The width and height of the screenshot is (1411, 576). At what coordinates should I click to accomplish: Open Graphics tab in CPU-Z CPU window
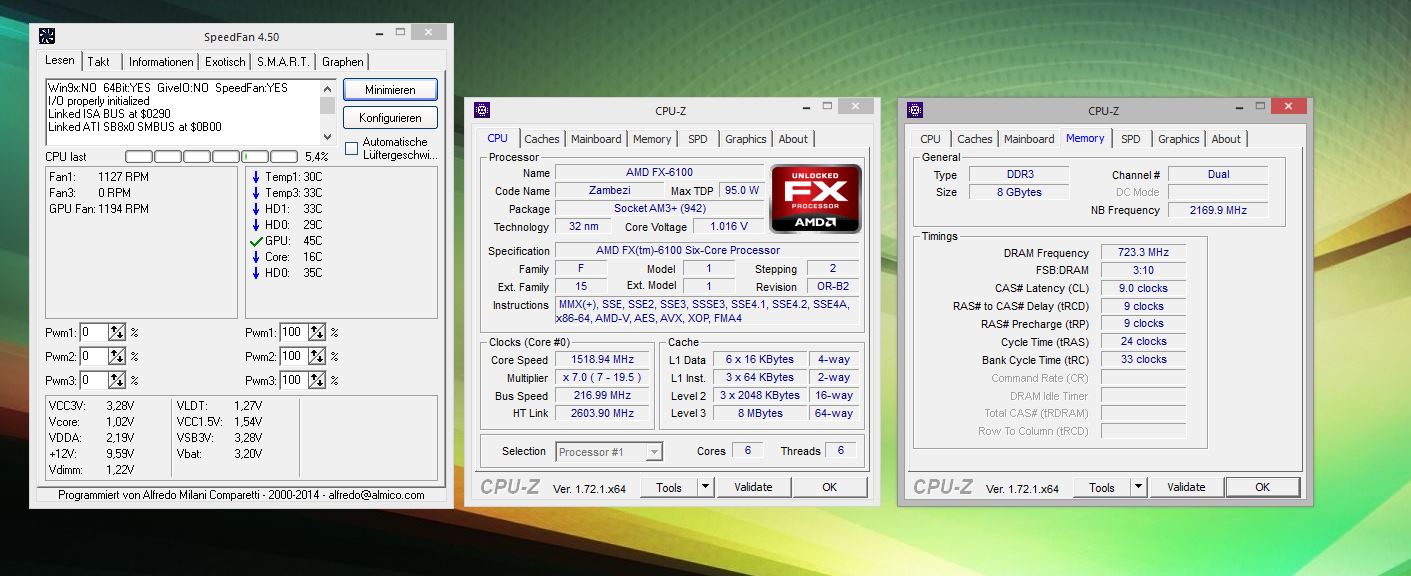coord(746,139)
